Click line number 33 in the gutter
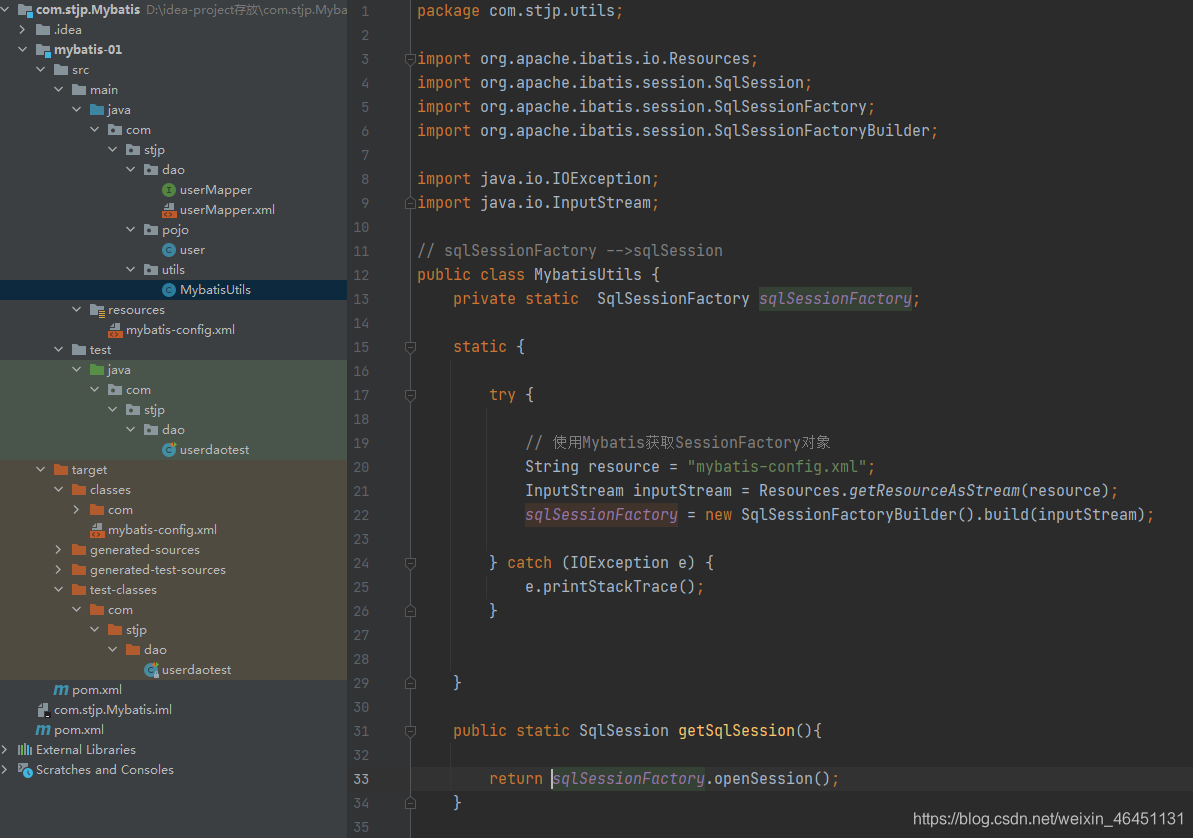This screenshot has width=1193, height=838. 361,779
